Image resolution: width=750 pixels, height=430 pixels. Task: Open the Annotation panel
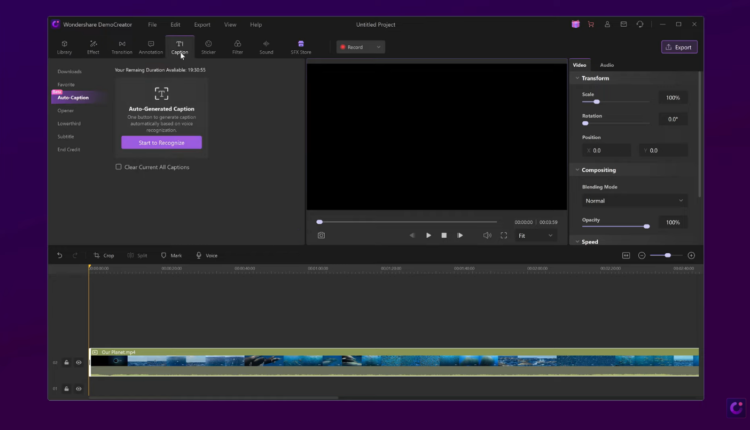coord(151,47)
